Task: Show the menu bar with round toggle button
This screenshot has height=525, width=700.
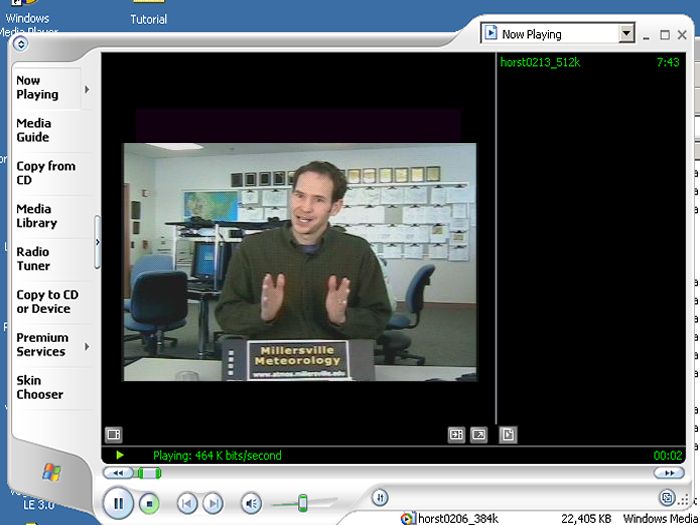Action: pos(21,44)
